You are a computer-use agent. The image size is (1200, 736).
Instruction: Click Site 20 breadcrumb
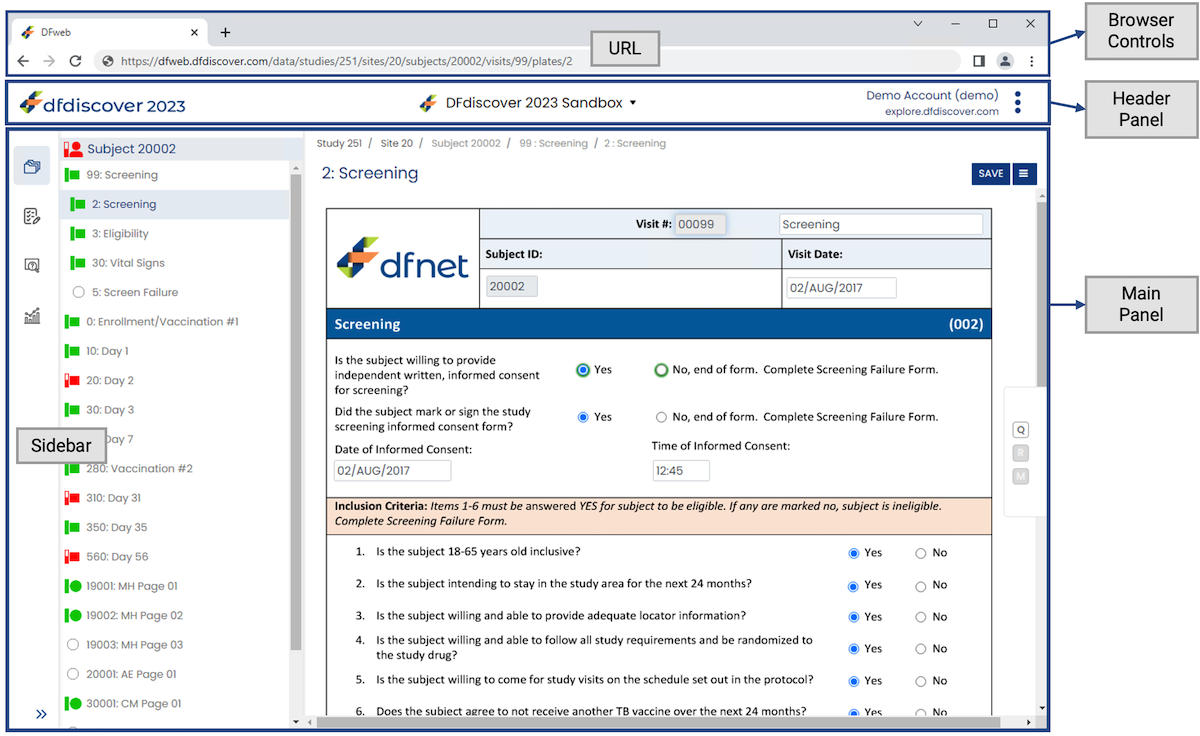click(396, 143)
